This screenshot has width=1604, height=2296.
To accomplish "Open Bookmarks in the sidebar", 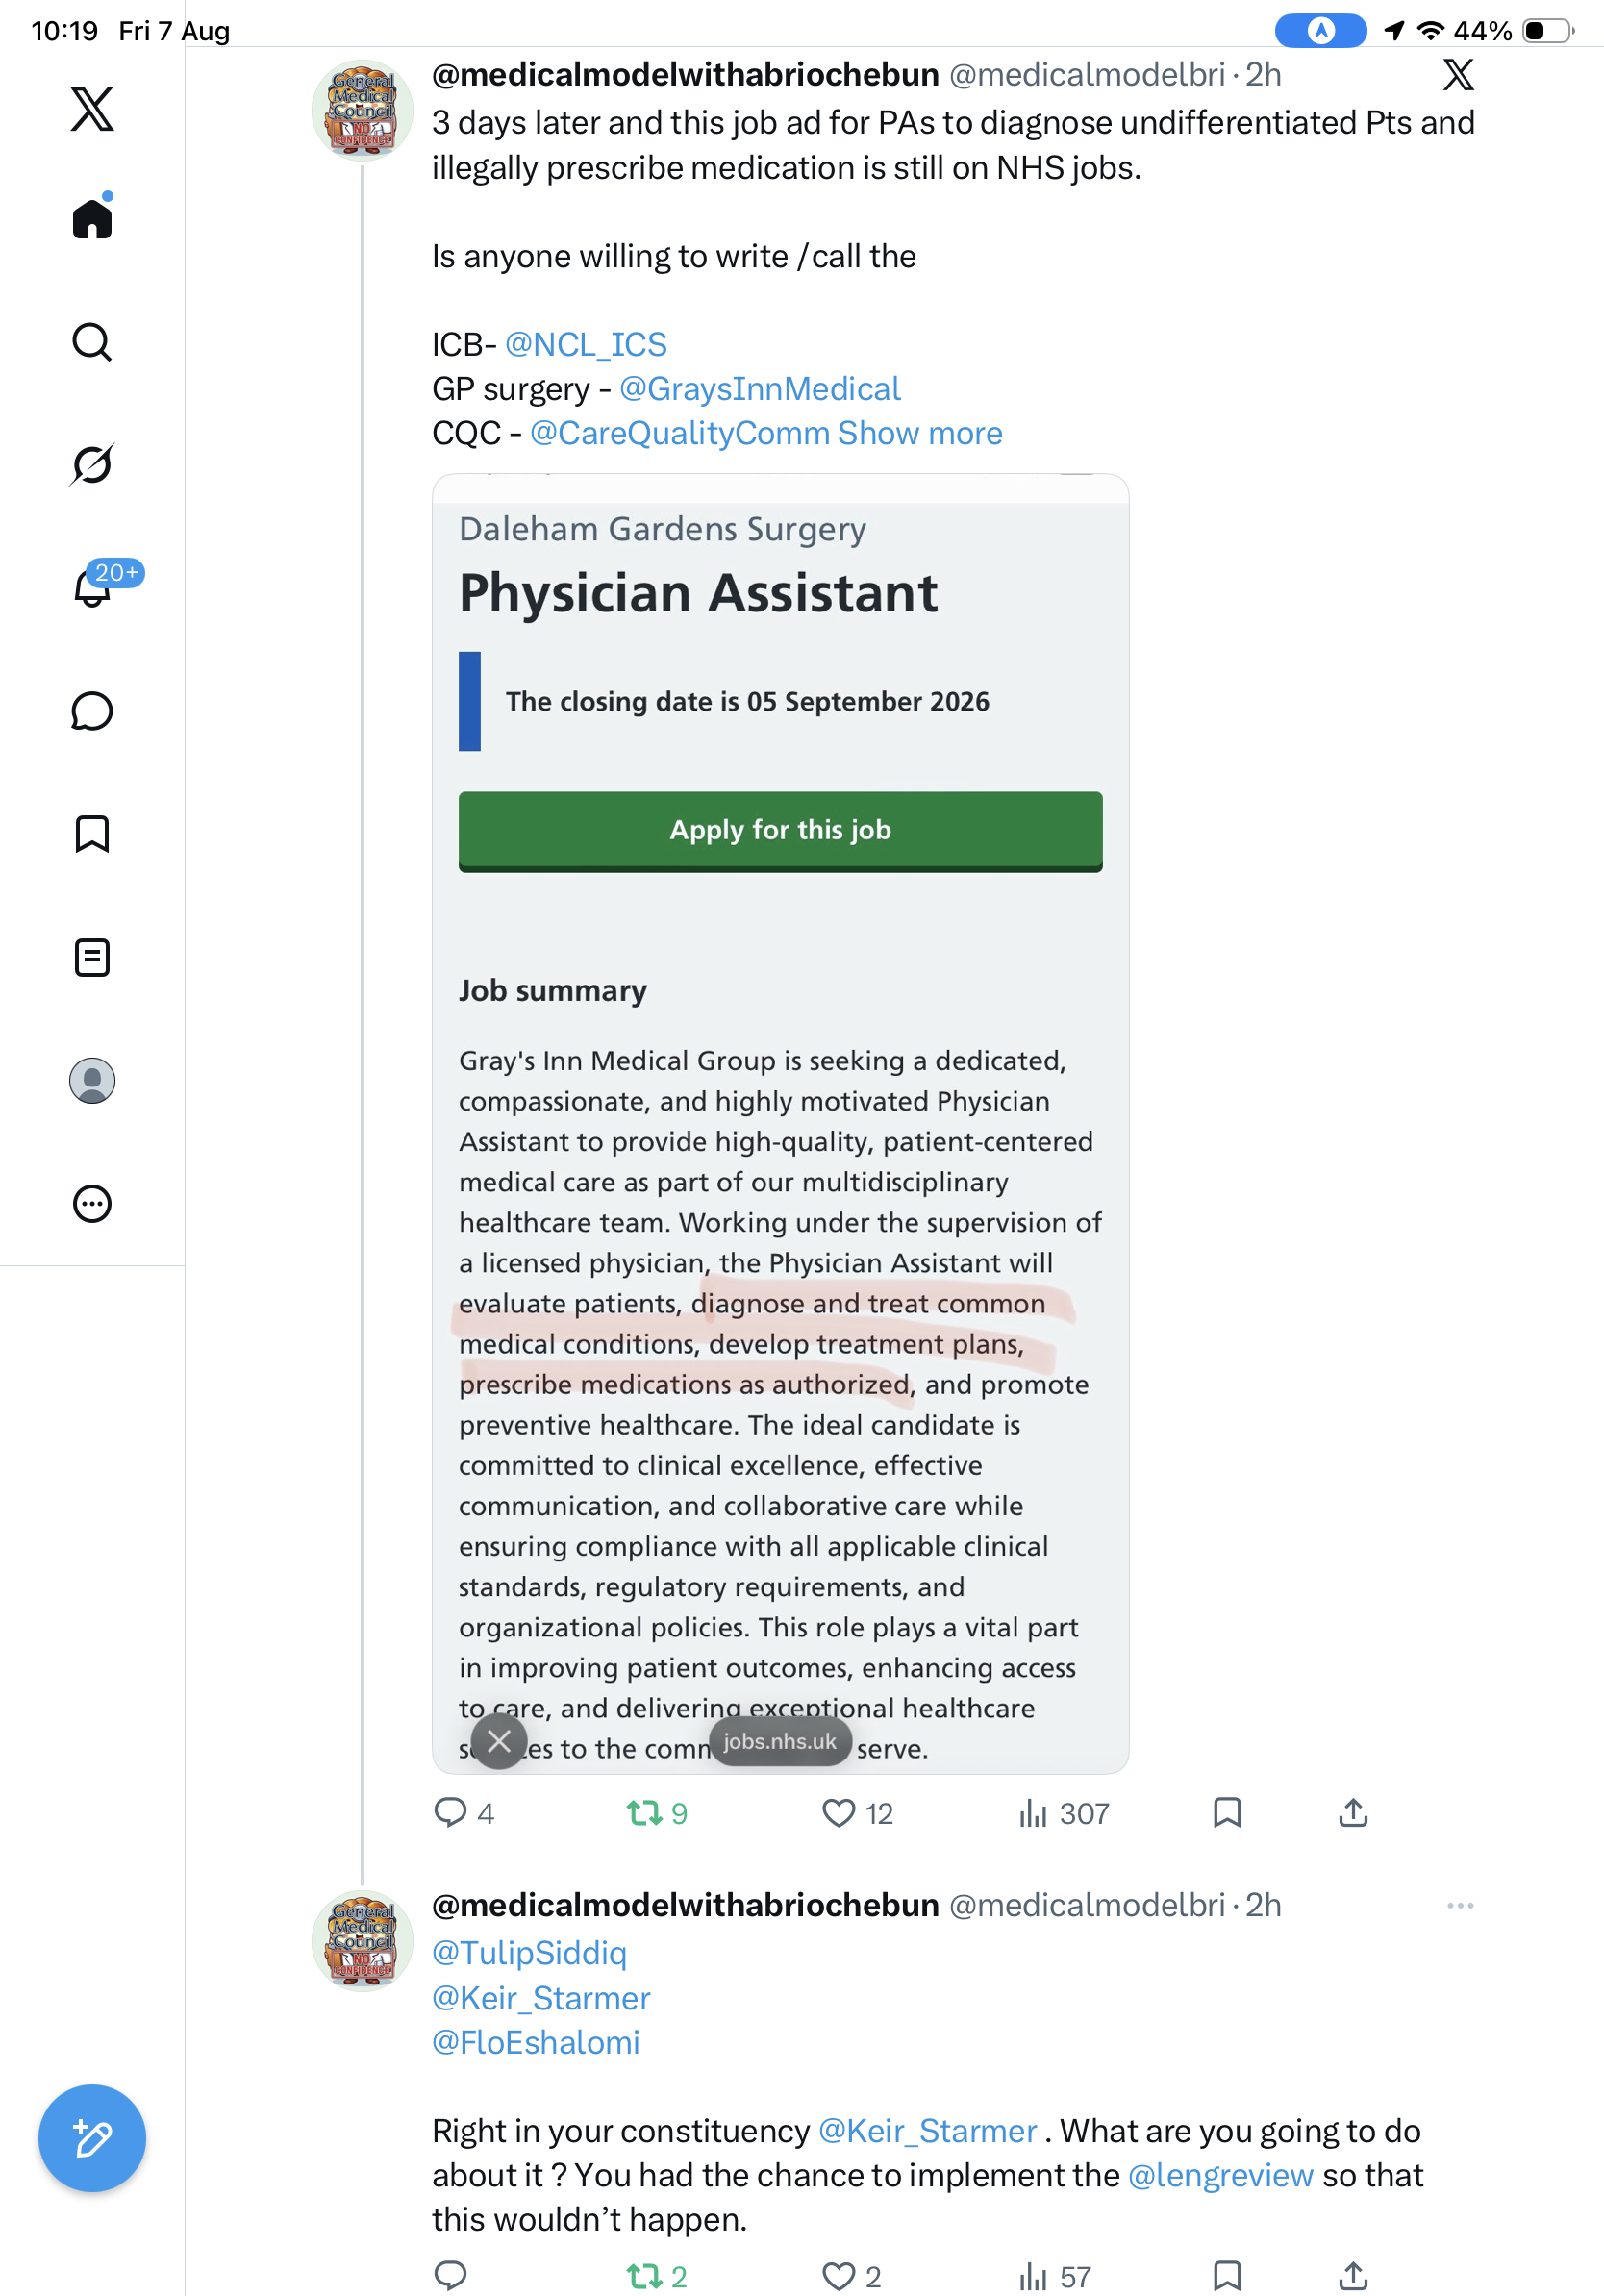I will [x=92, y=834].
